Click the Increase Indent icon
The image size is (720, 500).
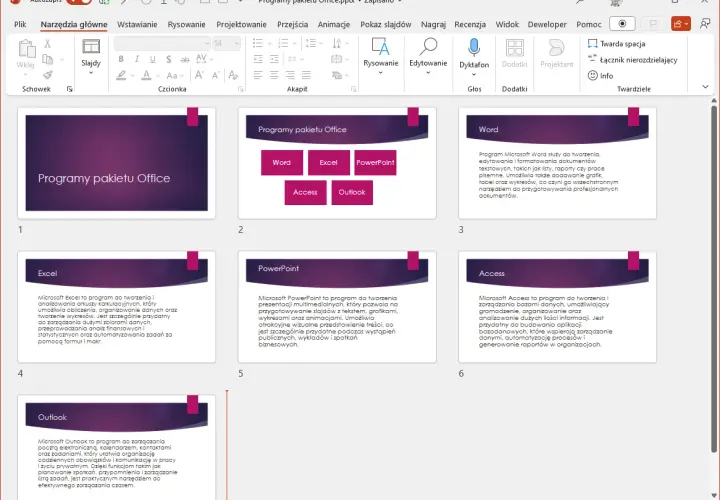coord(274,59)
